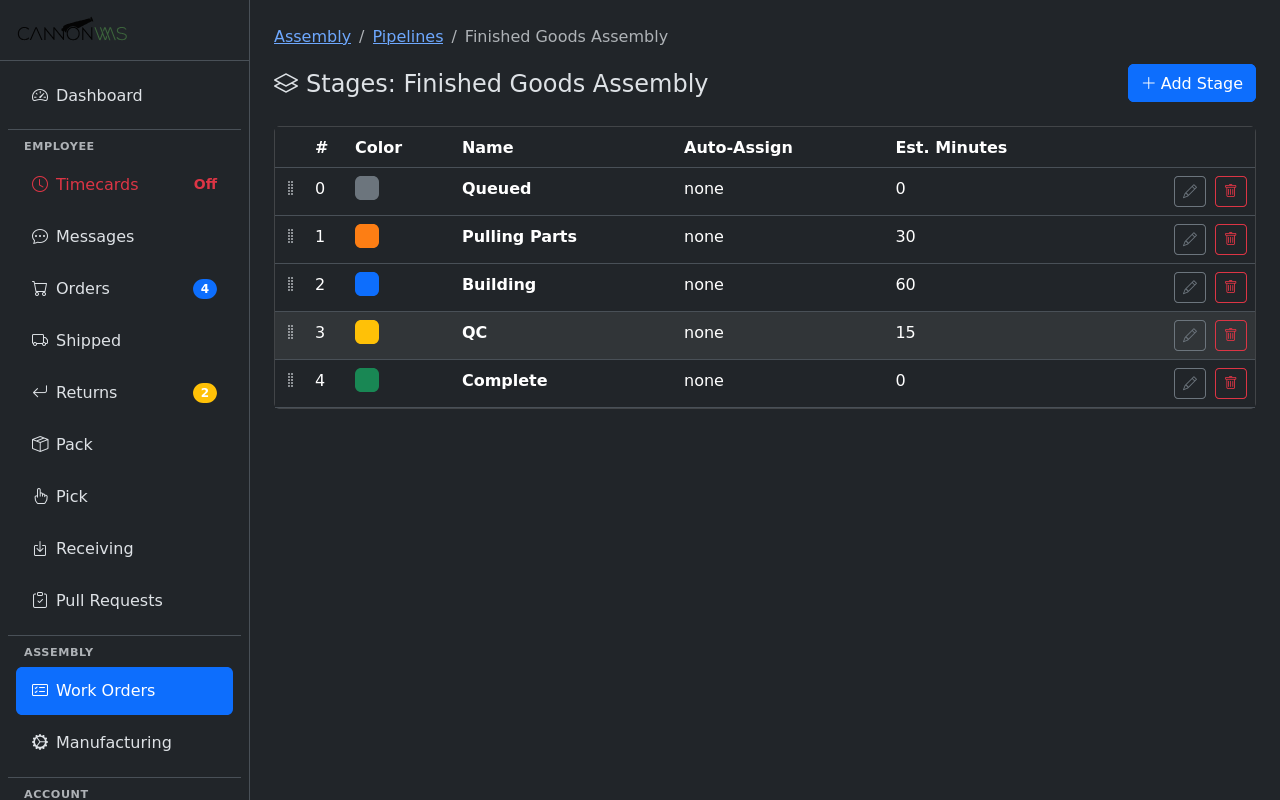This screenshot has height=800, width=1280.
Task: Click the drag handle of Building row
Action: [291, 284]
